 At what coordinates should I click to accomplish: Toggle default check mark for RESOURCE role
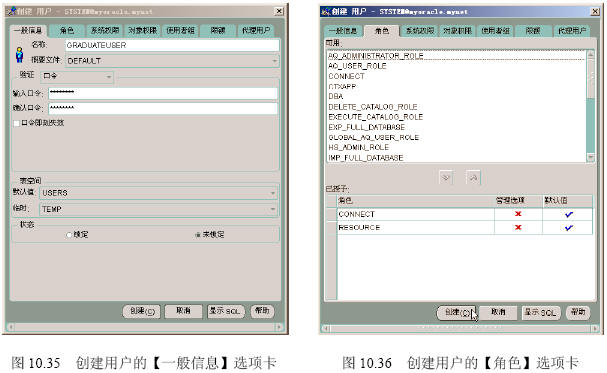pos(568,228)
